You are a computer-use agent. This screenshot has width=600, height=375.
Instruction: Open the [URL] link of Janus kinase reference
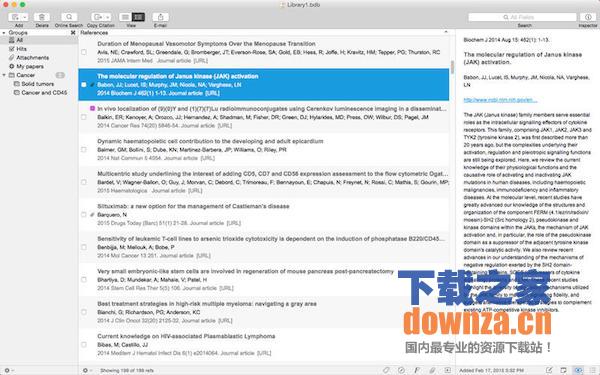tap(212, 93)
